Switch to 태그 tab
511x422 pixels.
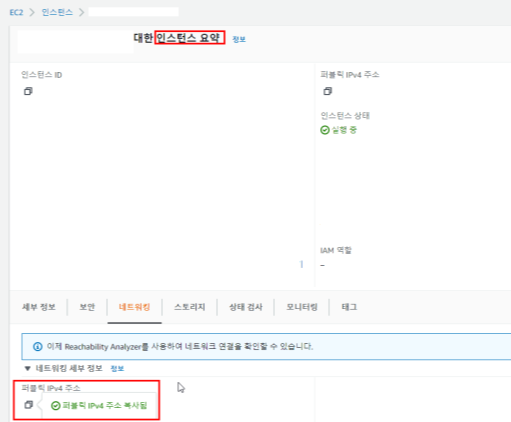(x=349, y=307)
